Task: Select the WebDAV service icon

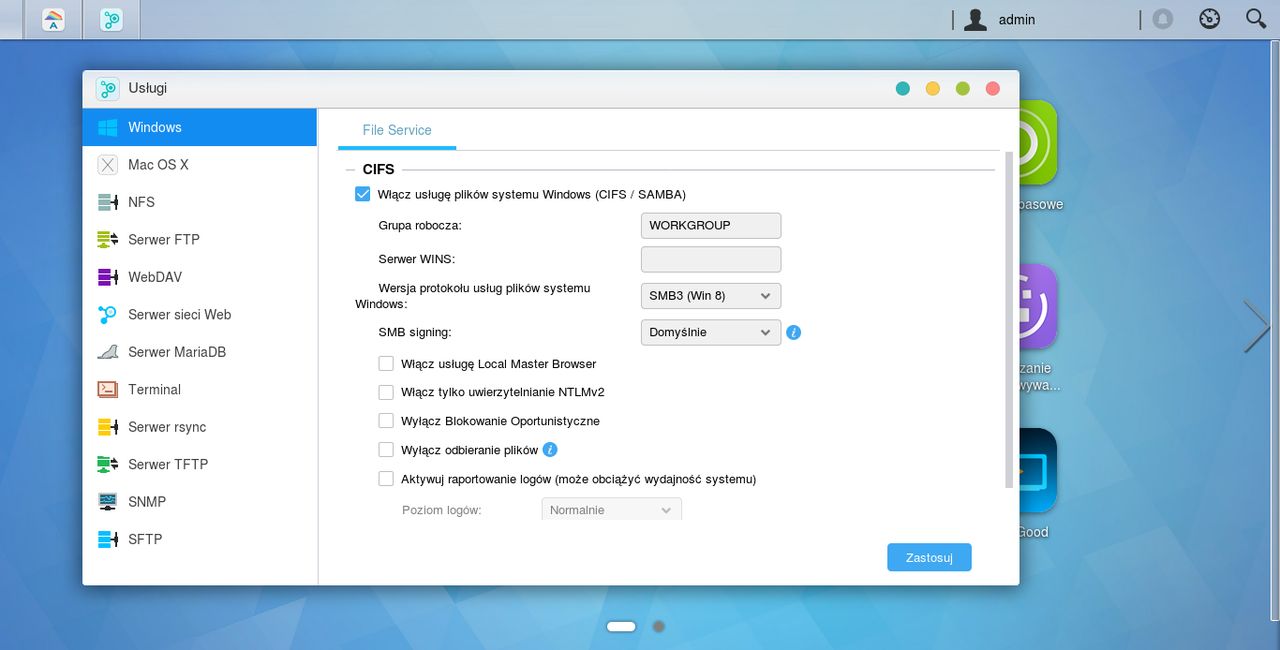Action: click(108, 277)
